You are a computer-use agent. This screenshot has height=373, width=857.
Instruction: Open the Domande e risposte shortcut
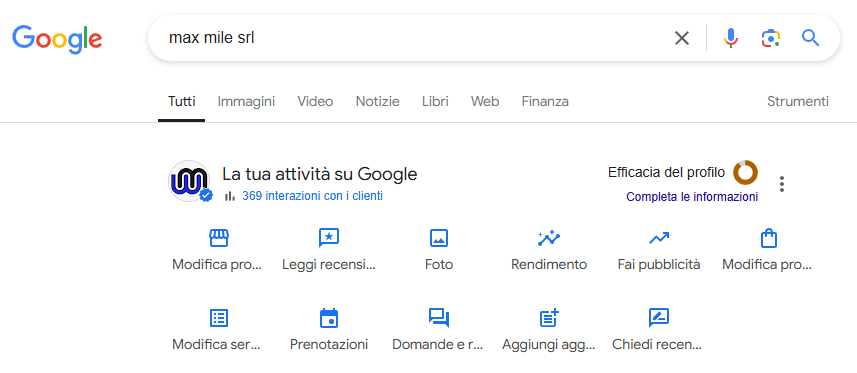click(438, 330)
